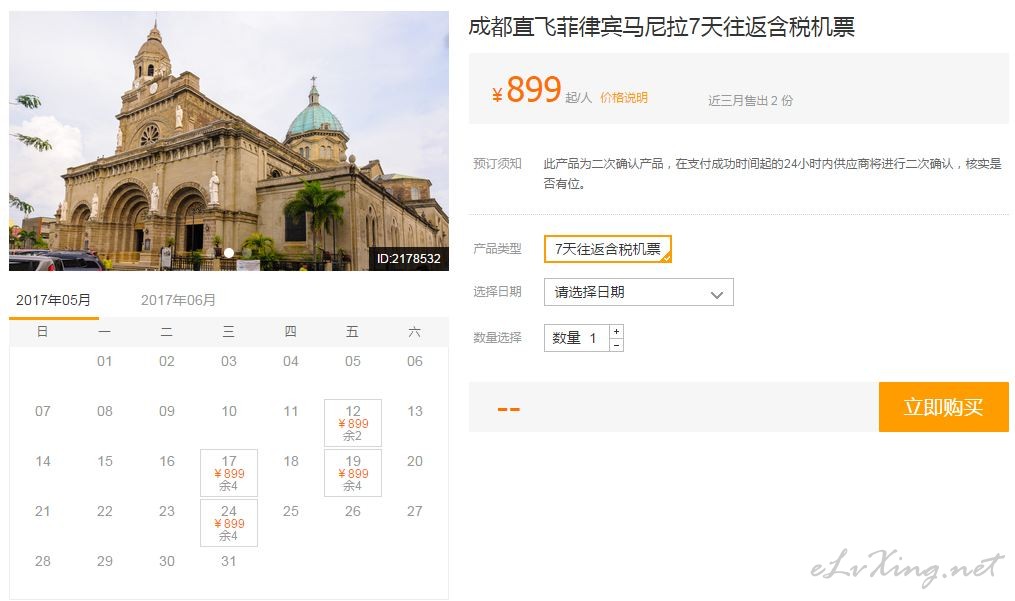
Task: Select May 24 priced ¥899
Action: [229, 523]
